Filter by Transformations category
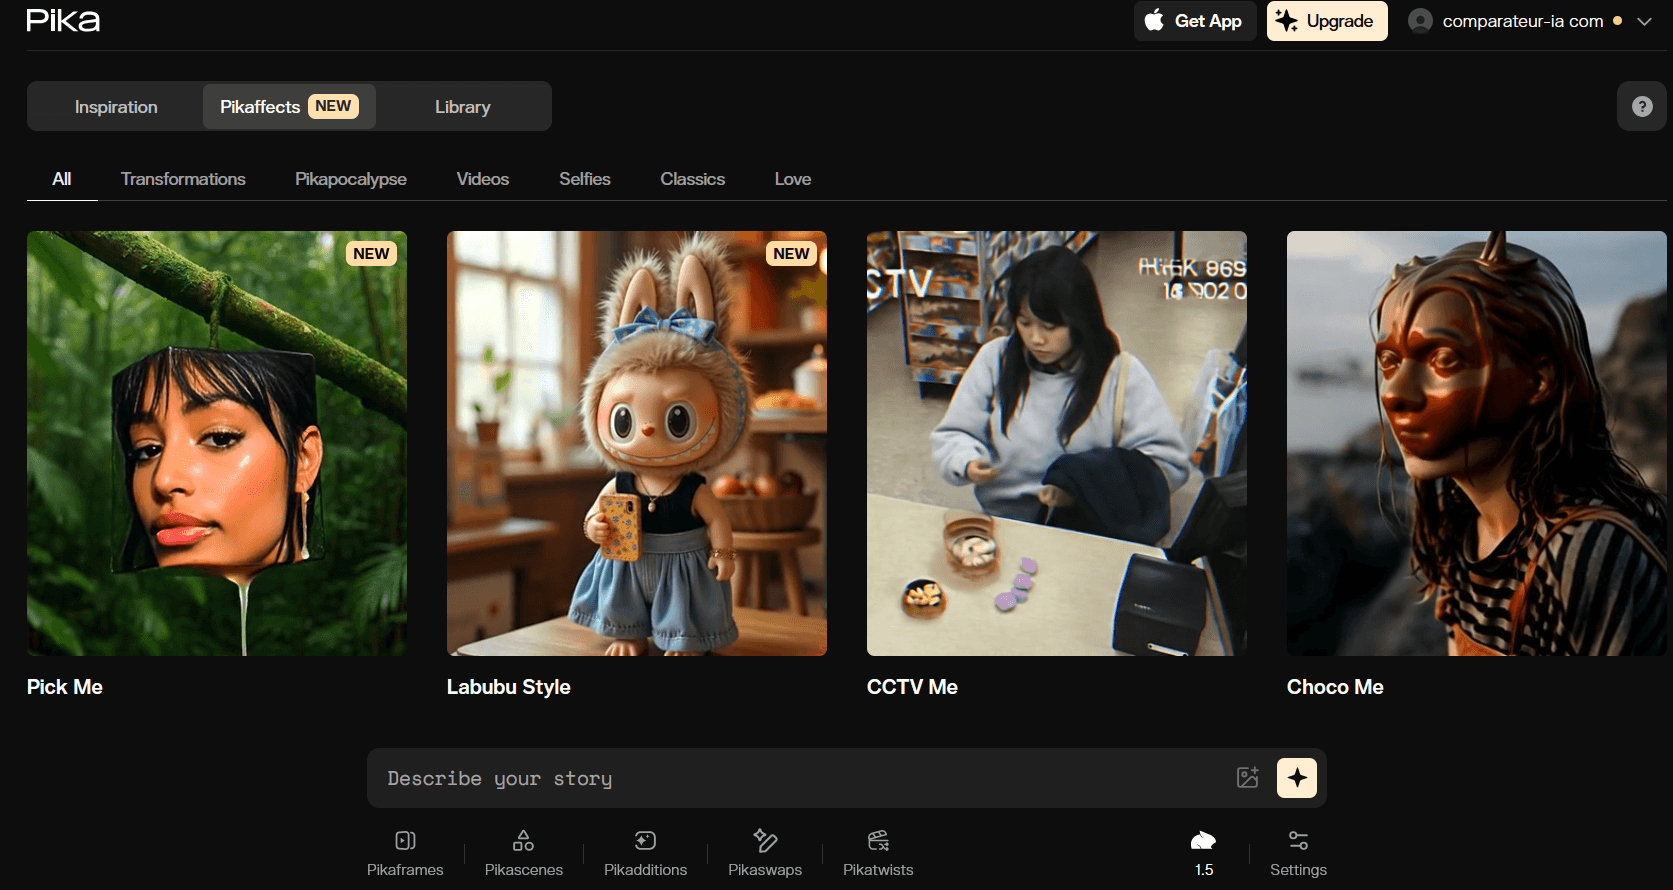Viewport: 1673px width, 890px height. pos(183,179)
